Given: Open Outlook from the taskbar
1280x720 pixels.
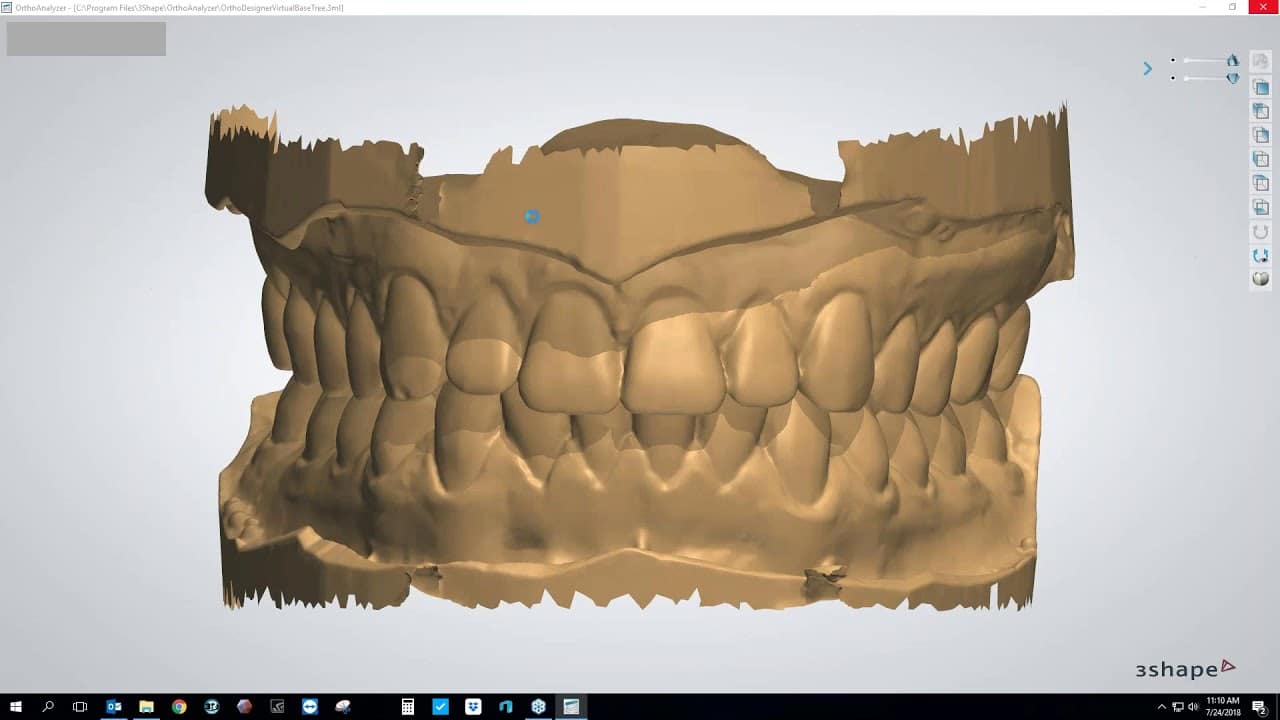Looking at the screenshot, I should click(114, 707).
